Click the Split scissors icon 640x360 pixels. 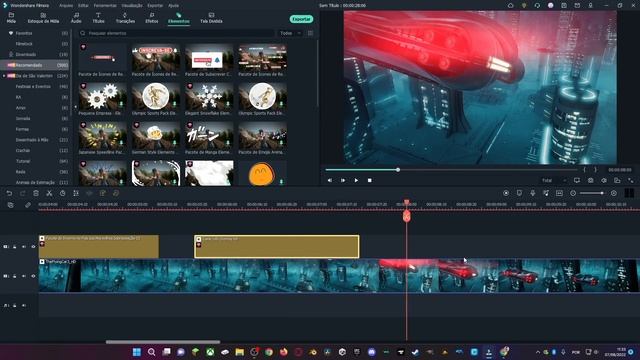(49, 193)
